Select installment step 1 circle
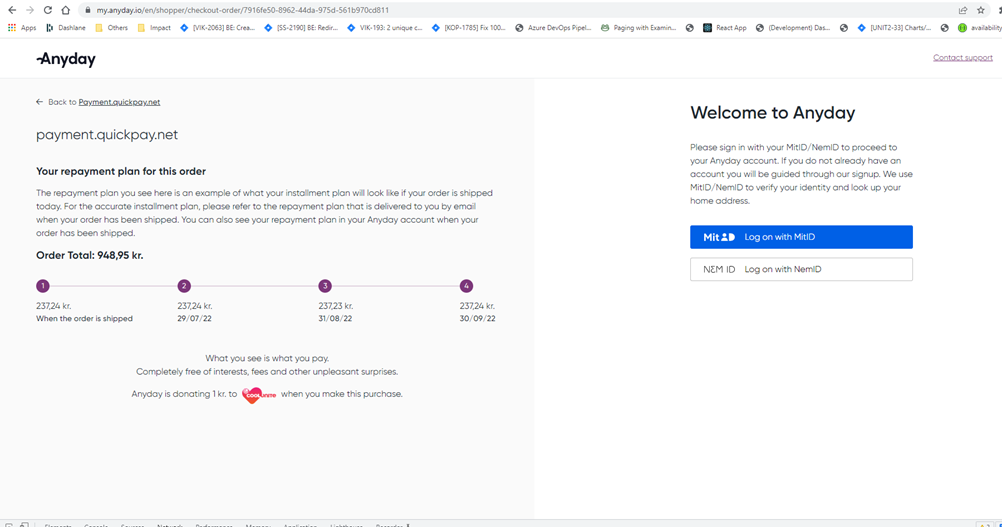The height and width of the screenshot is (527, 1002). coord(43,286)
